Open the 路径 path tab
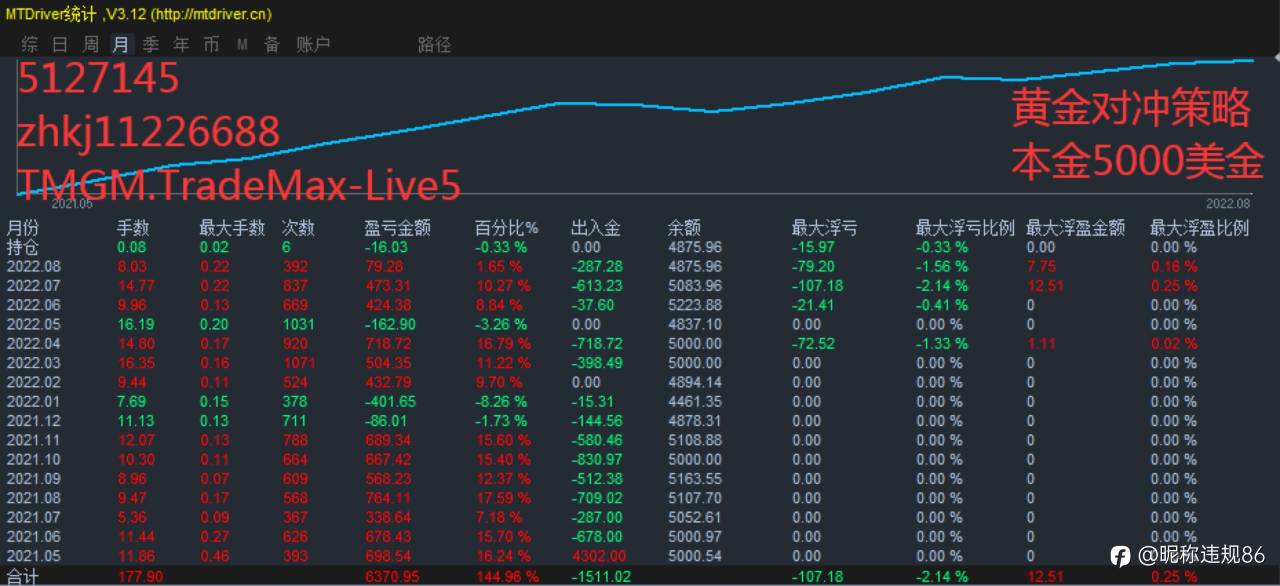The height and width of the screenshot is (586, 1280). click(434, 45)
